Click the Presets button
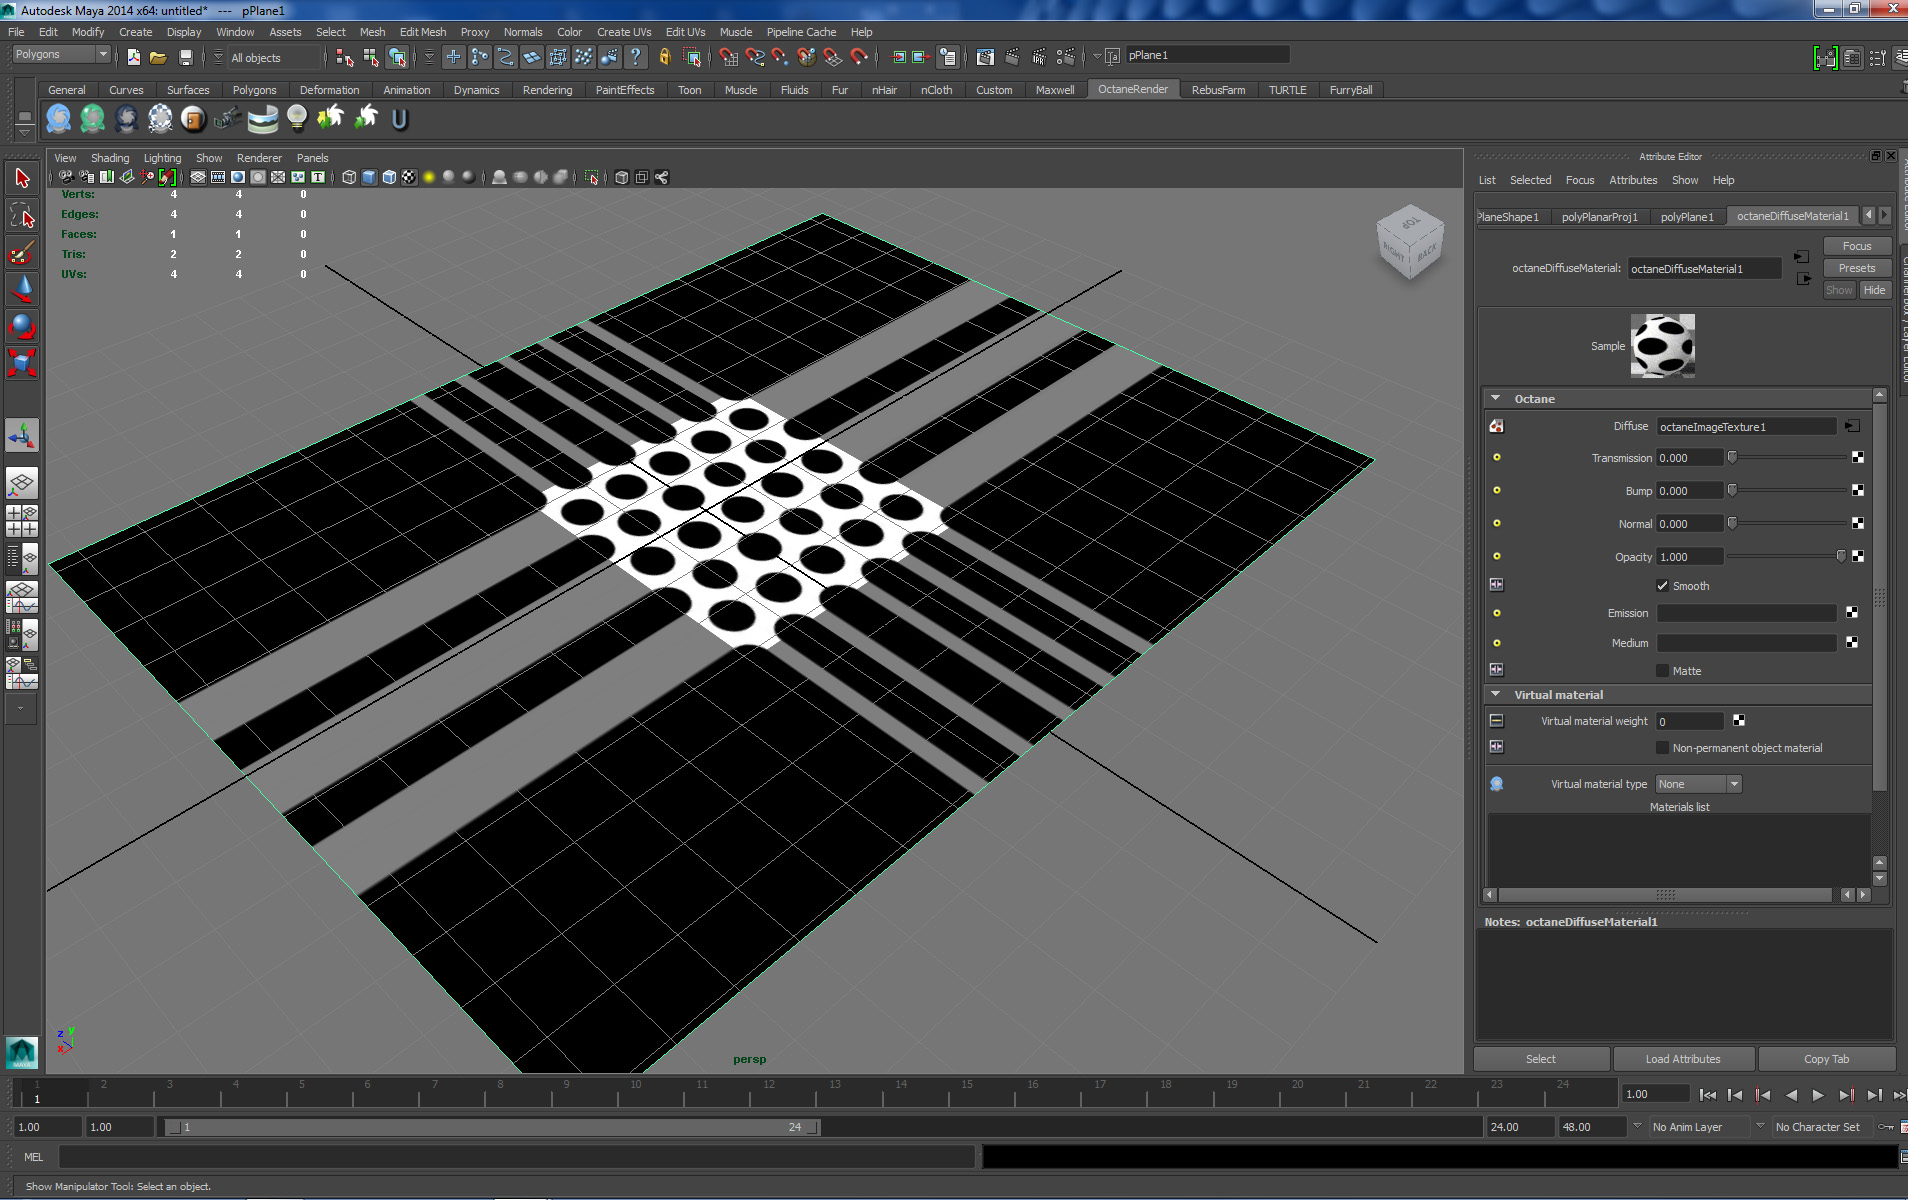Image resolution: width=1908 pixels, height=1200 pixels. tap(1856, 268)
